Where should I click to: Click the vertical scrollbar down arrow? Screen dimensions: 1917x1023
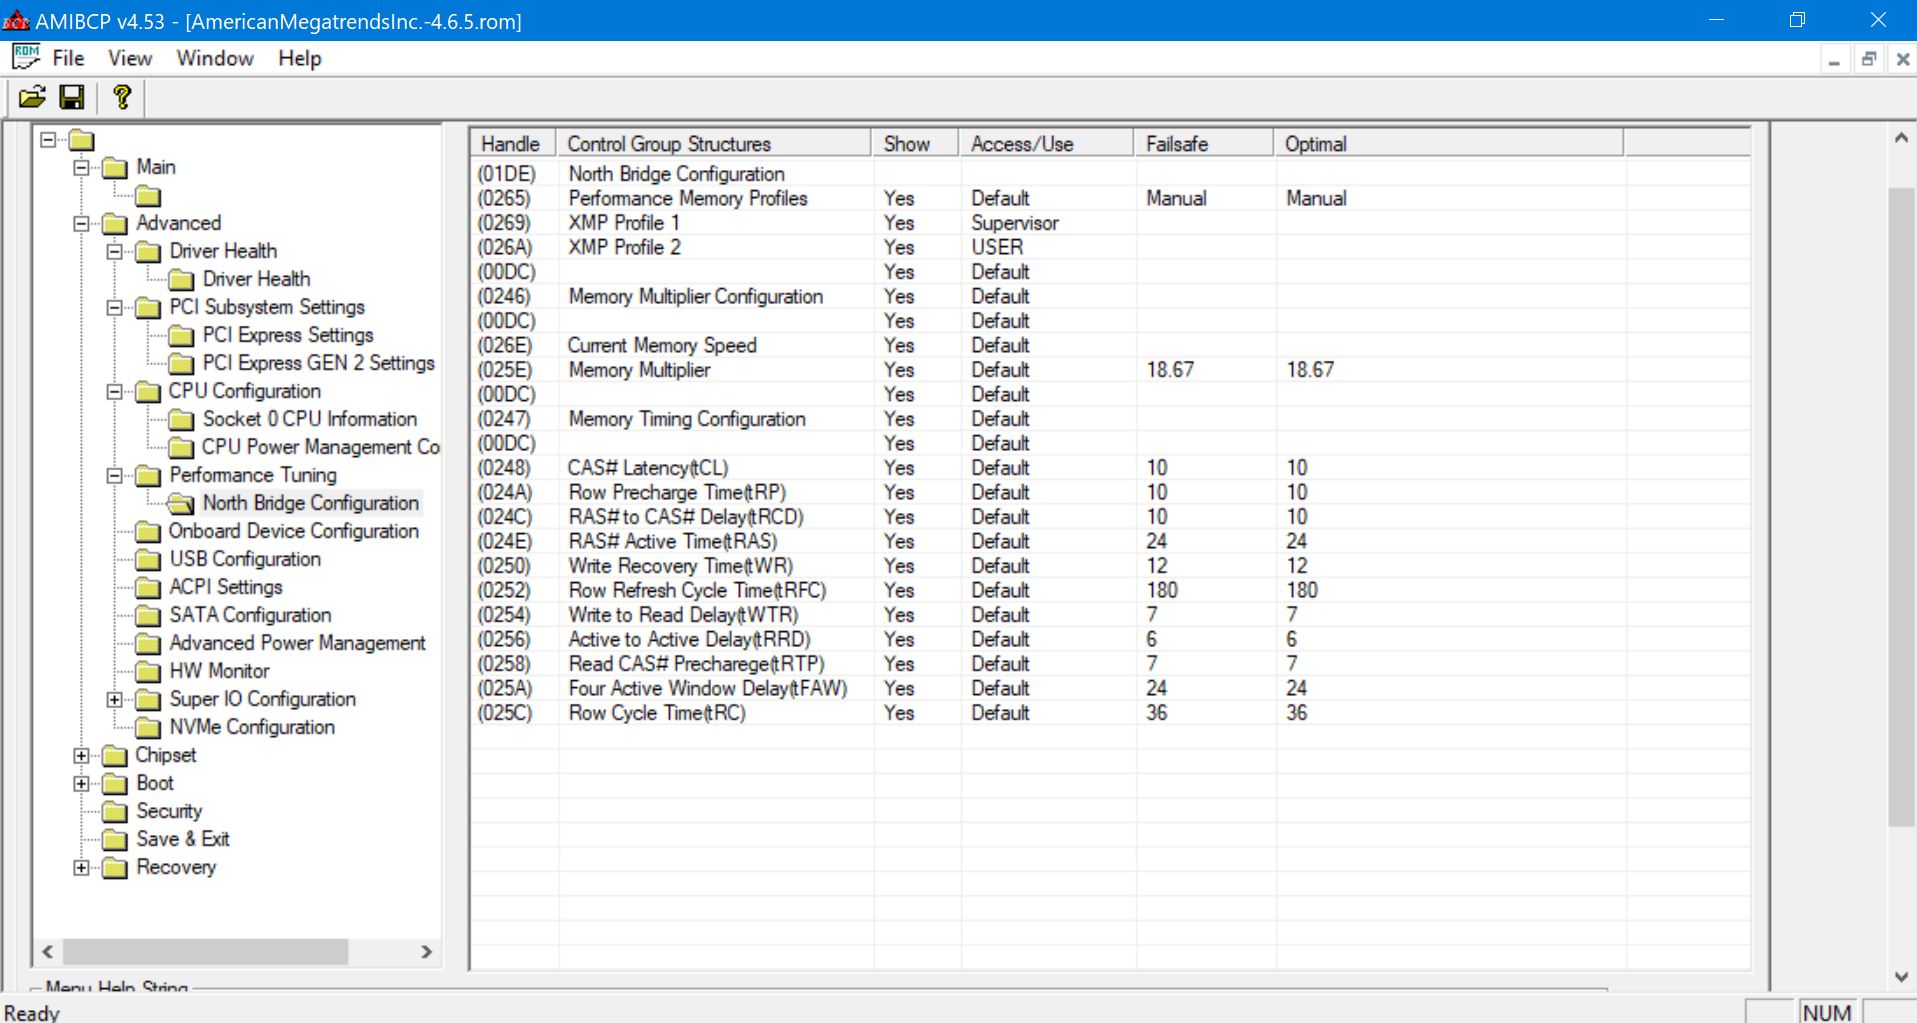(1901, 977)
